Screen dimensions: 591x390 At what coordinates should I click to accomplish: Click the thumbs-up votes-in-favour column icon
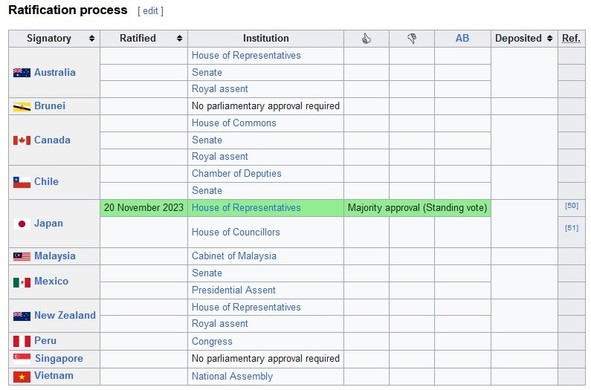[366, 38]
